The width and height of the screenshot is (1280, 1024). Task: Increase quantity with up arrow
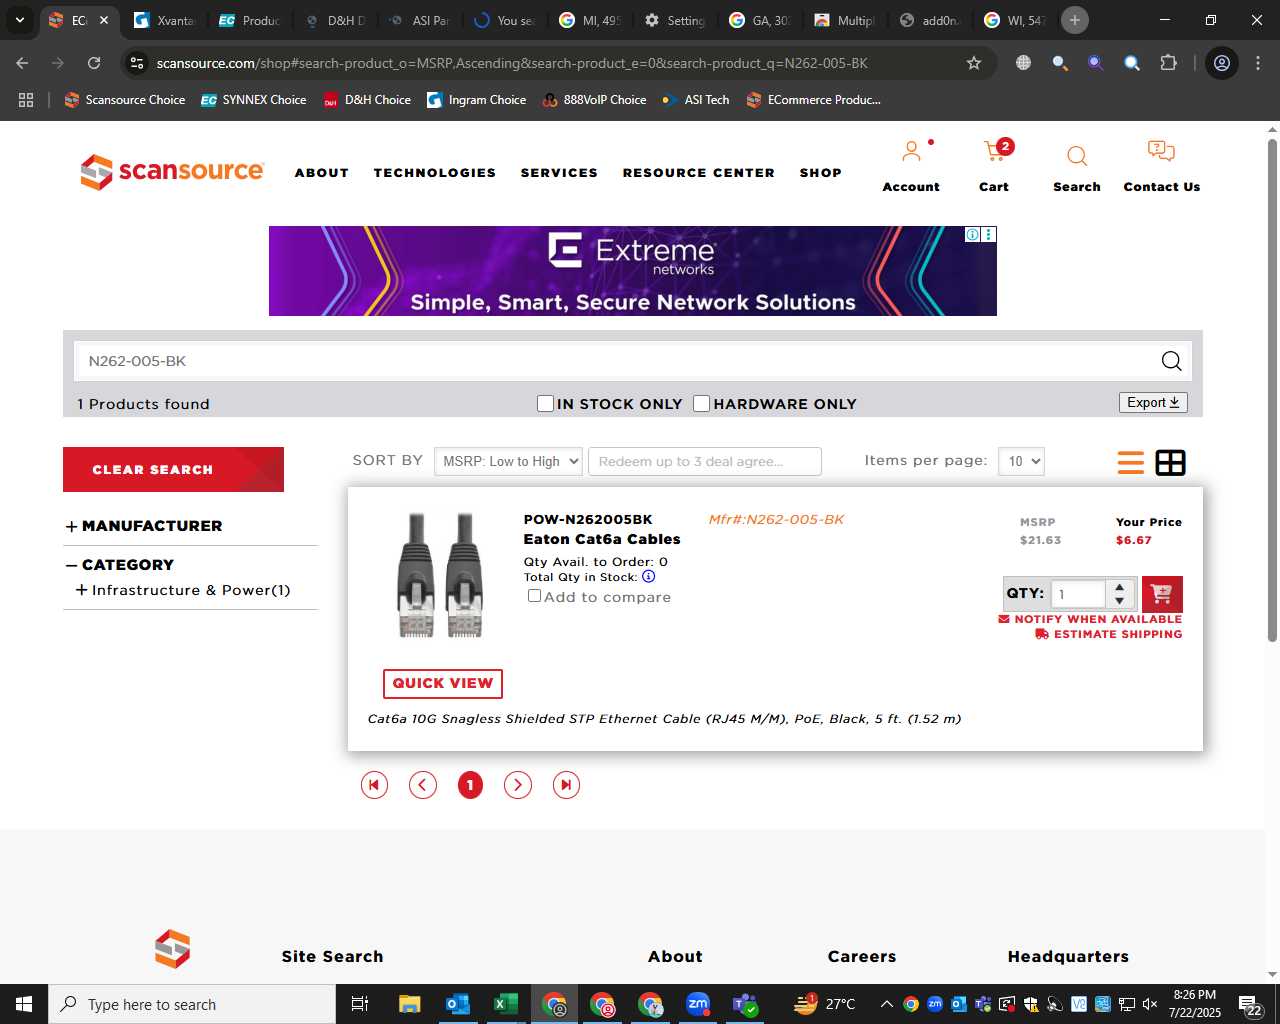point(1119,587)
